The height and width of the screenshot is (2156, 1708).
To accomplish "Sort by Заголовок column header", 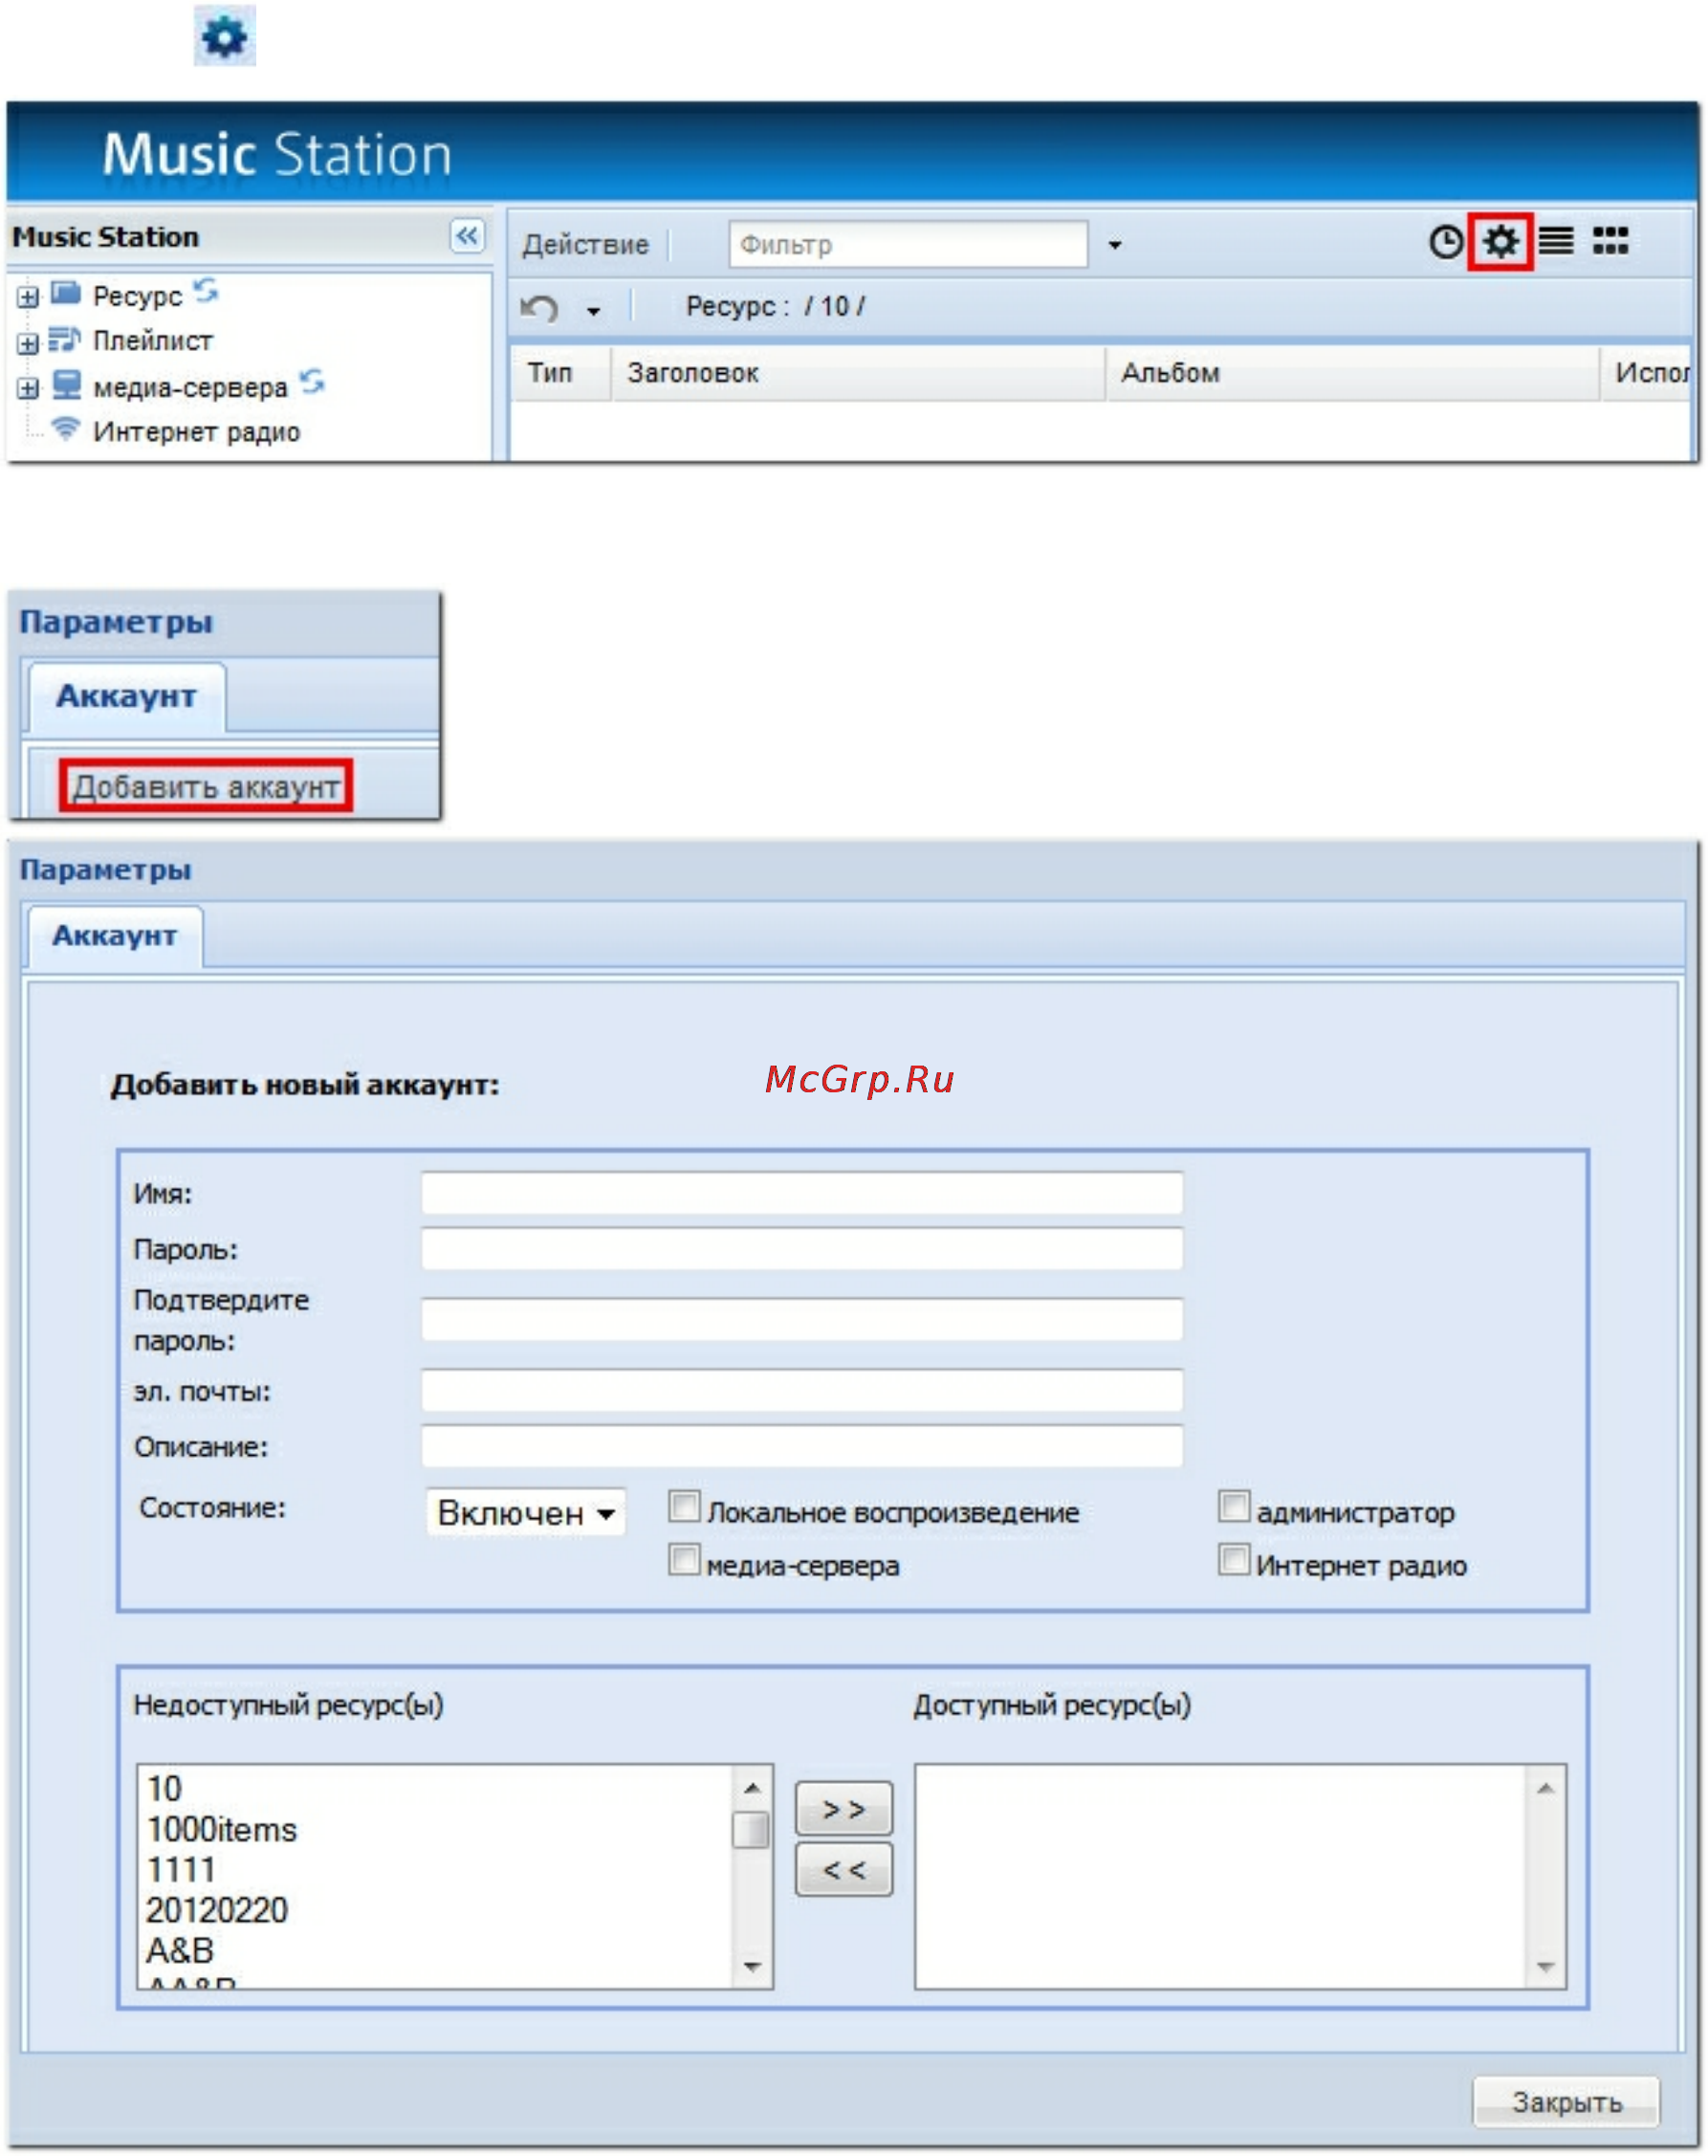I will [x=858, y=373].
